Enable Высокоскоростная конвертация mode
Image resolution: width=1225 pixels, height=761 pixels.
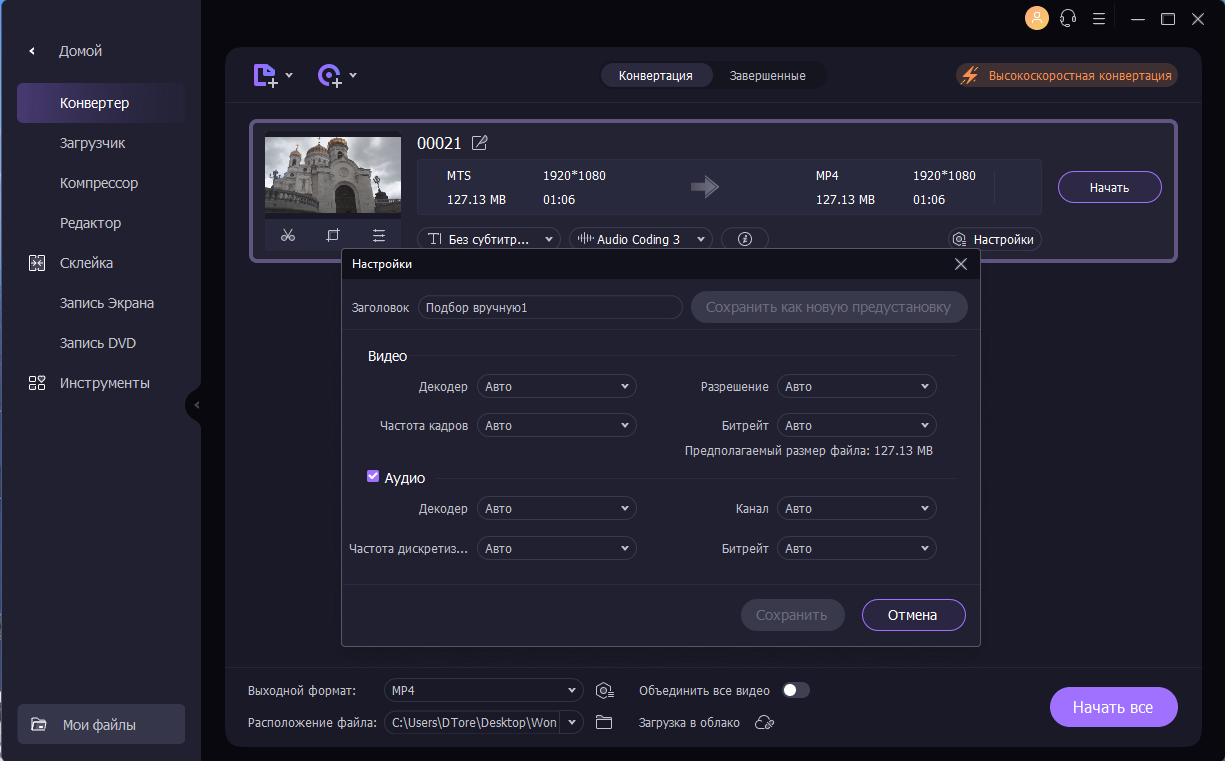coord(1067,75)
